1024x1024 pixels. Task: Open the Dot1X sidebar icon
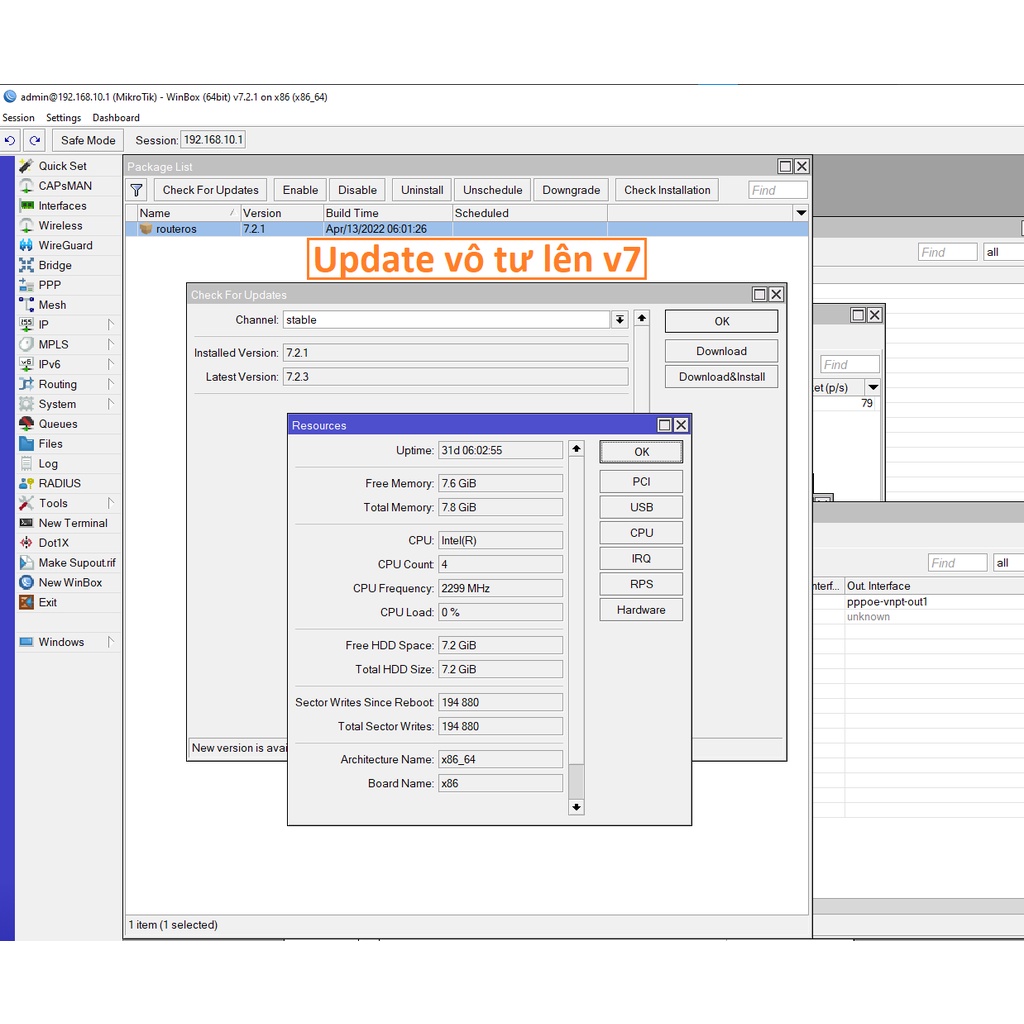point(26,543)
